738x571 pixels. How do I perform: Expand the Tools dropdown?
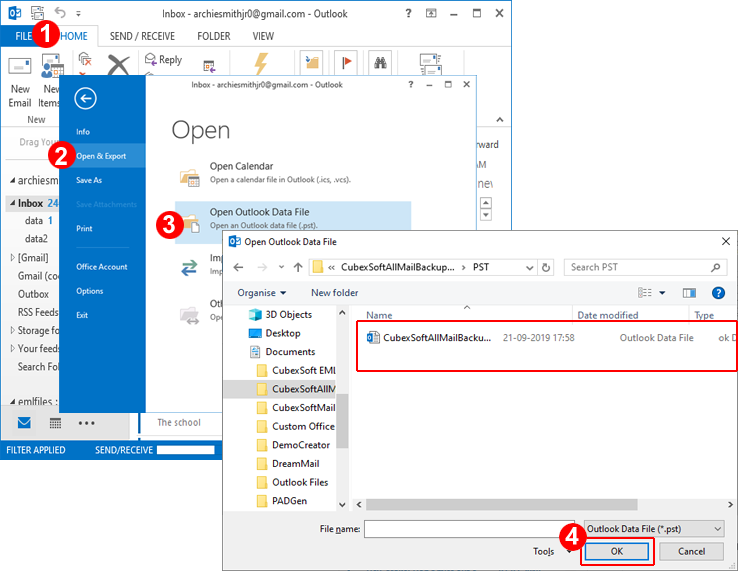coord(547,551)
